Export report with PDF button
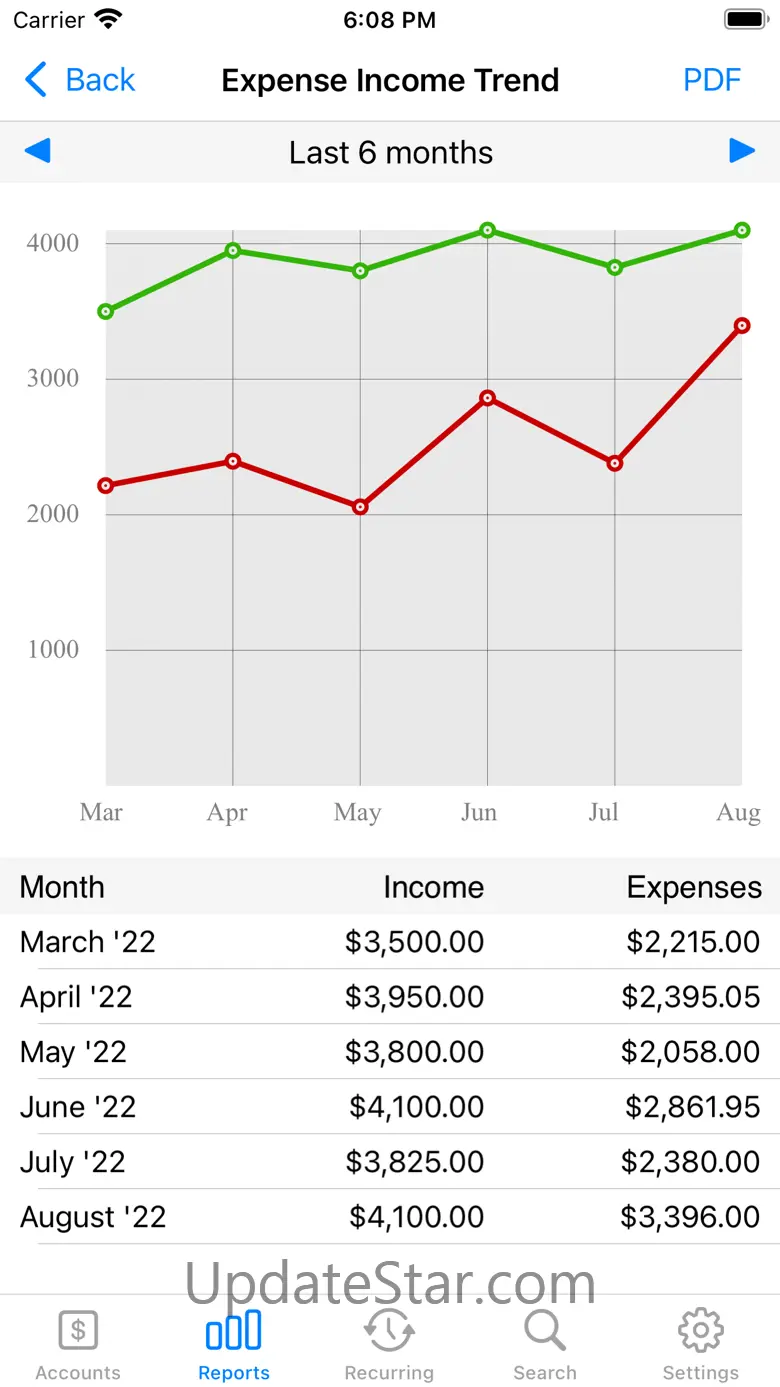The image size is (780, 1387). [x=712, y=80]
